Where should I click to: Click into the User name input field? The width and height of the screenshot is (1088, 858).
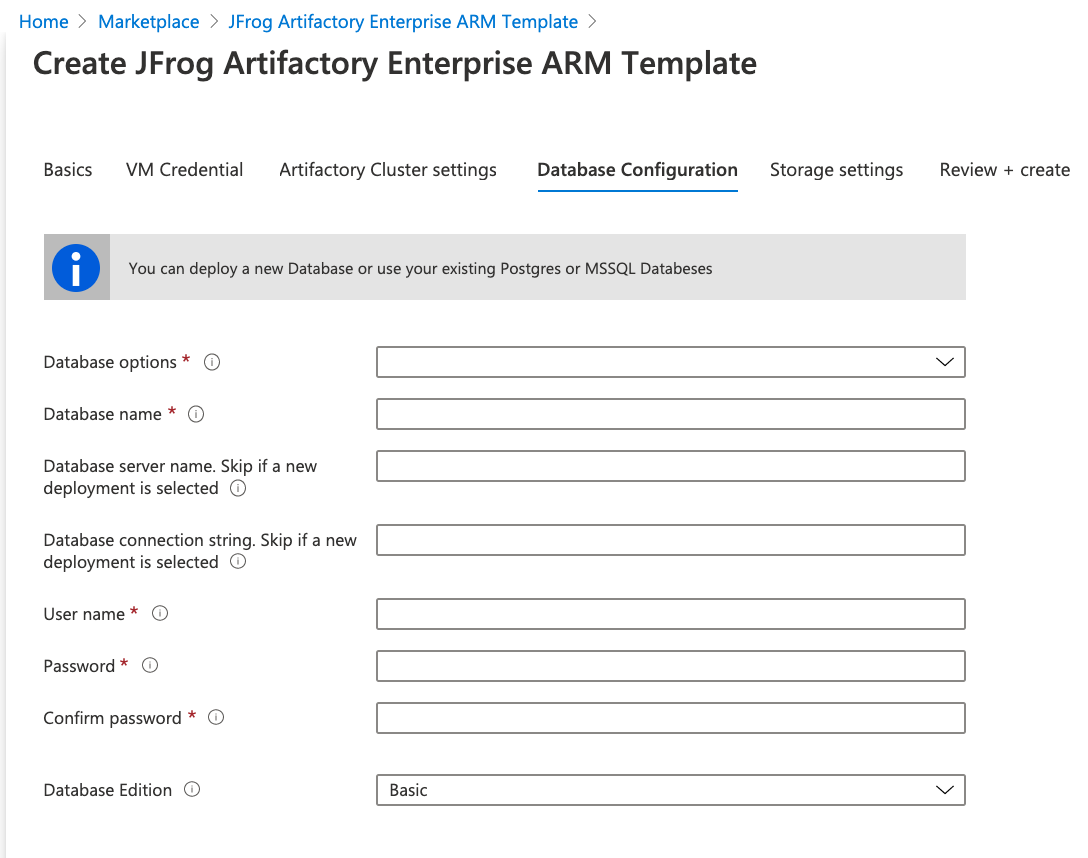[670, 614]
